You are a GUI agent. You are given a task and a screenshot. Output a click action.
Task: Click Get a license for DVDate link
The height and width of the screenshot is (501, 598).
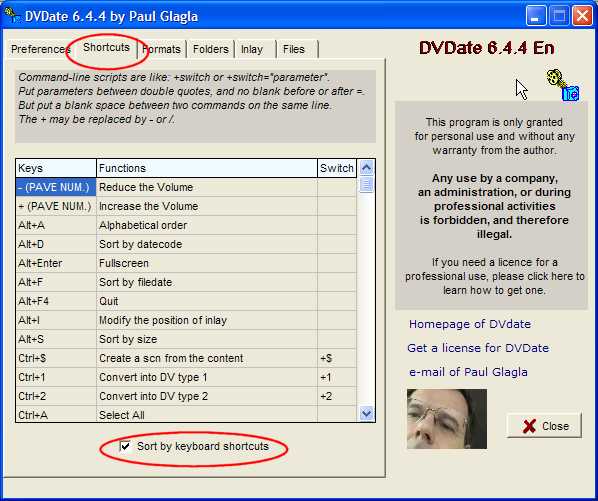478,348
